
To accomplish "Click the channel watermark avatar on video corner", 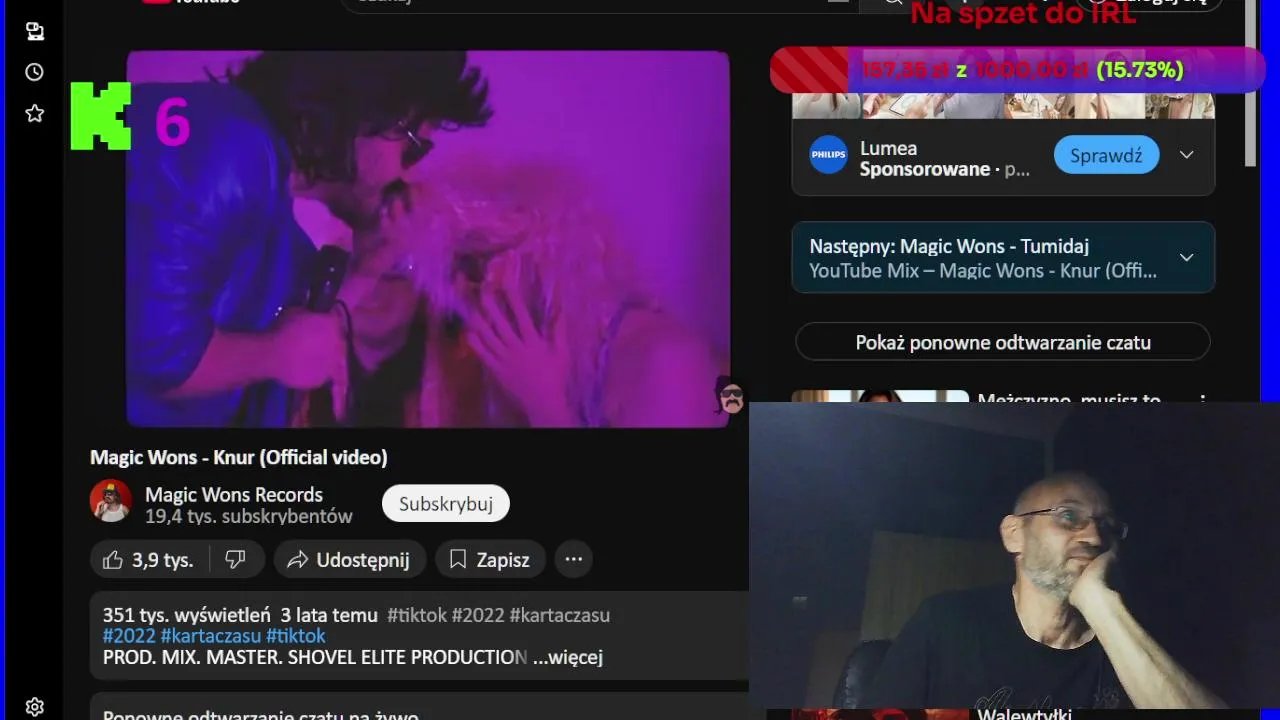I will 731,397.
